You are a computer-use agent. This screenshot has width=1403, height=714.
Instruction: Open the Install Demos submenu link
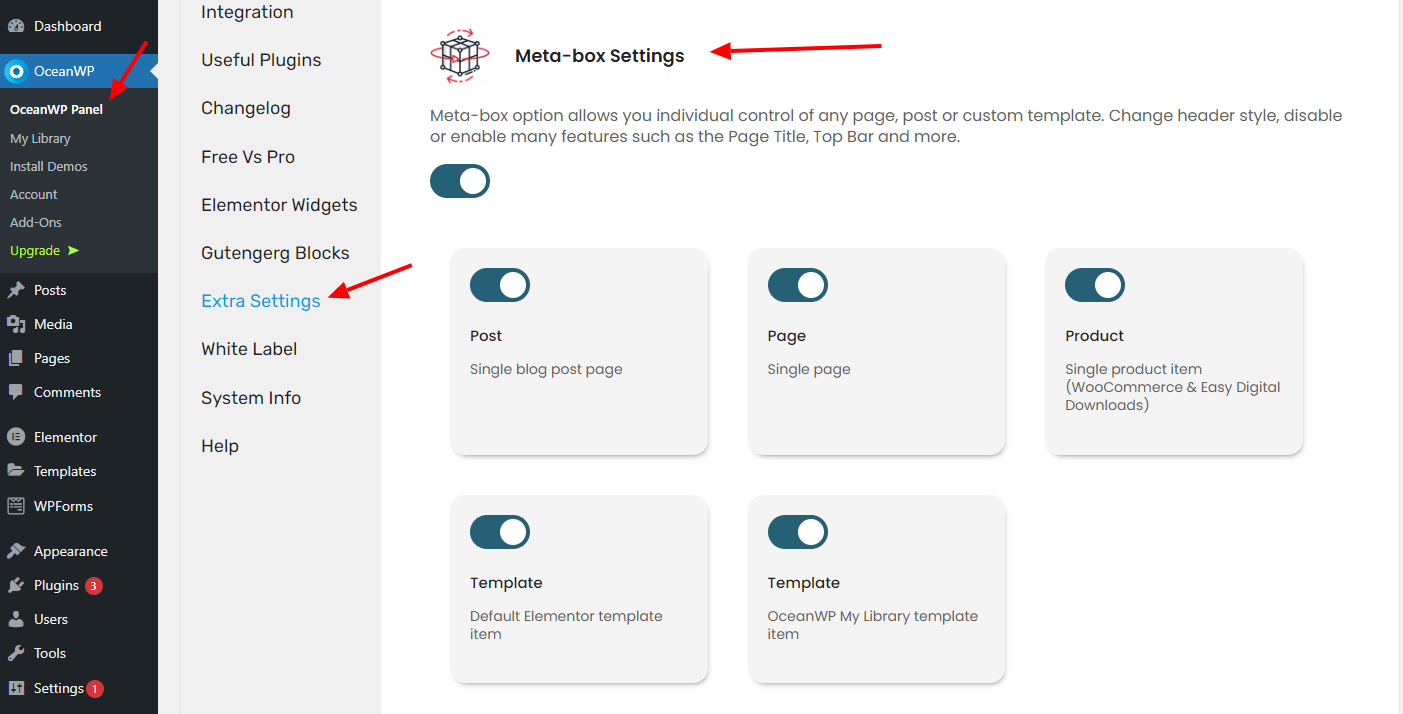tap(49, 166)
